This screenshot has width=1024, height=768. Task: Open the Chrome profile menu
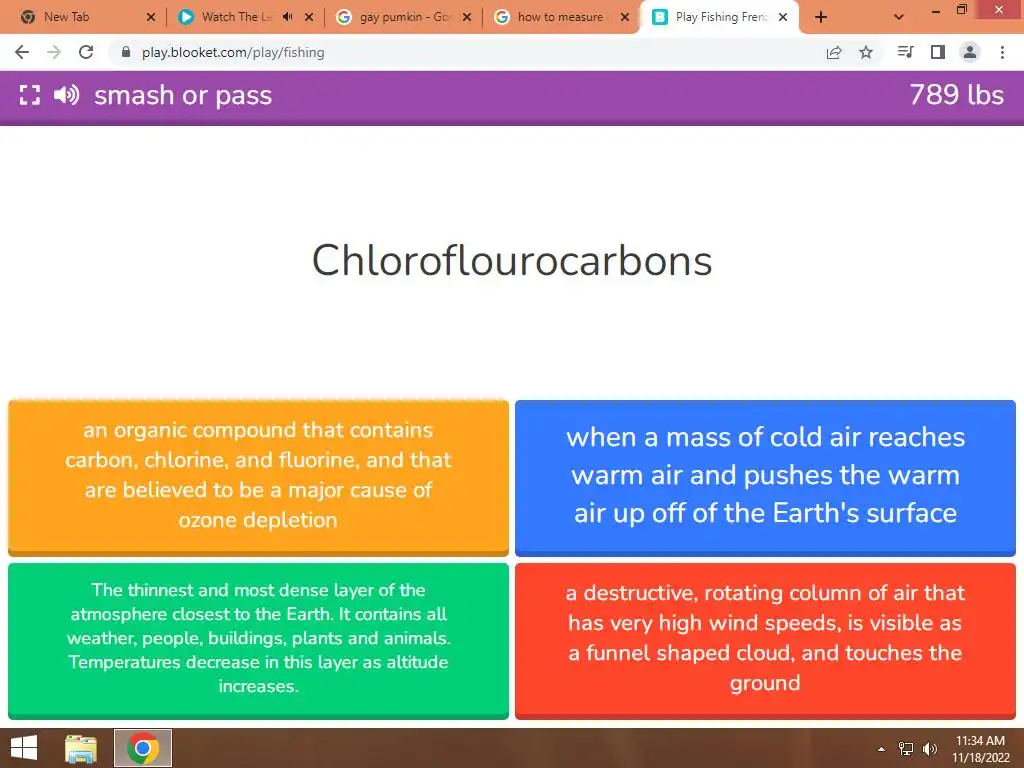click(x=970, y=52)
